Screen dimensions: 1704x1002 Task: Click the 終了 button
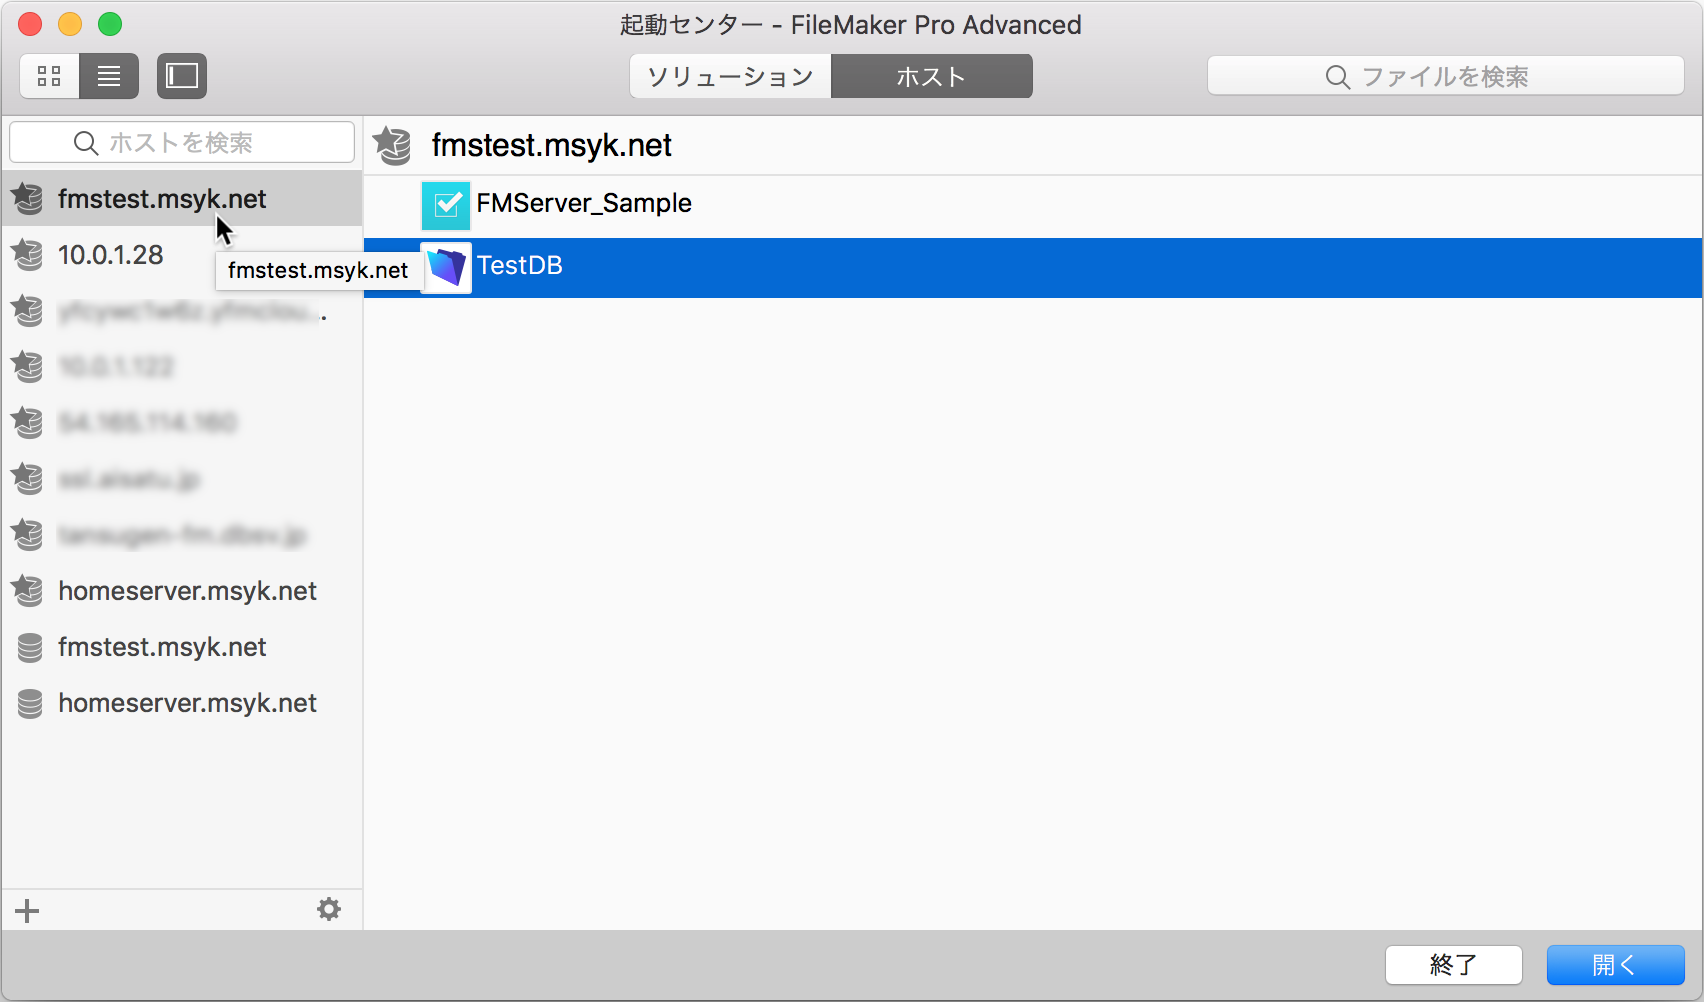coord(1454,965)
